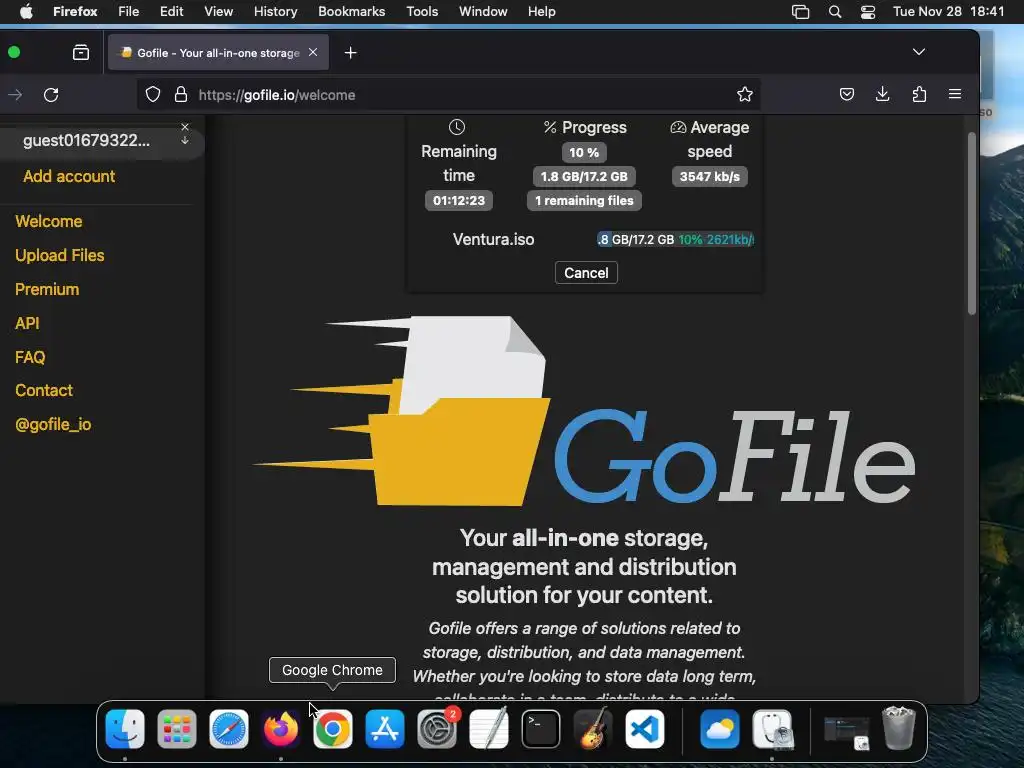
Task: Launch Google Chrome from the Dock
Action: point(332,729)
